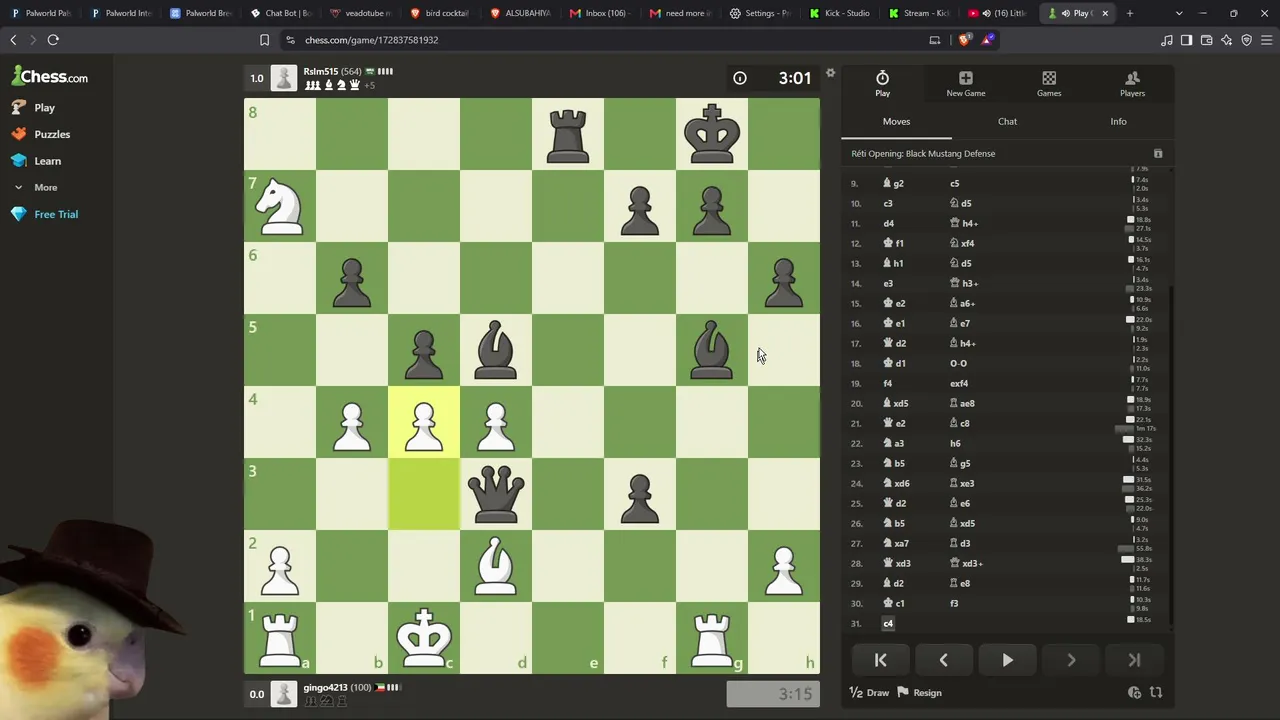Click the white rook on g1
This screenshot has height=720, width=1280.
click(x=712, y=638)
